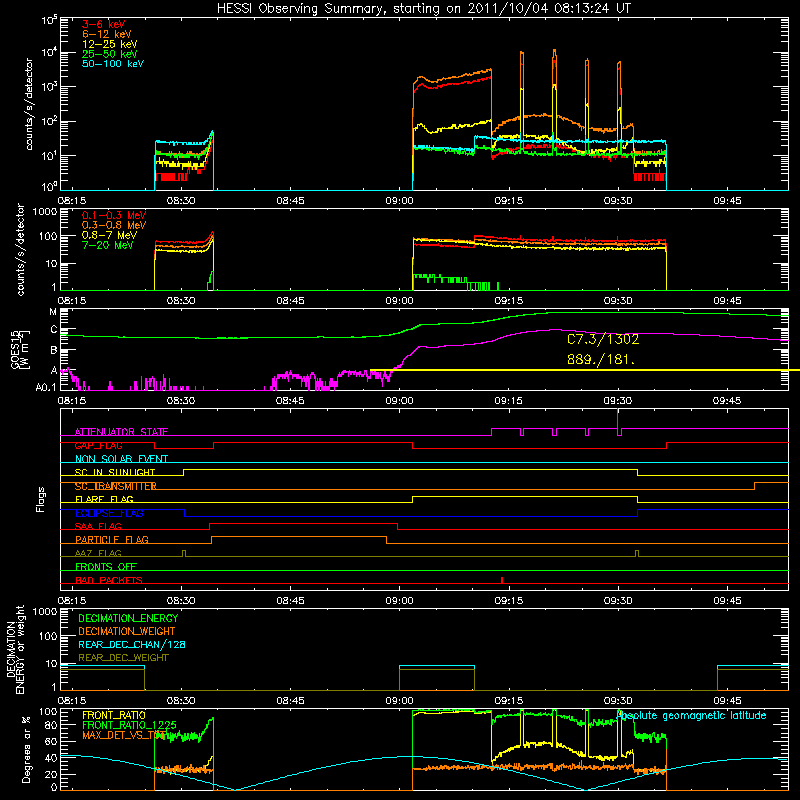Image resolution: width=800 pixels, height=800 pixels.
Task: Click the 09:45 tick label under GOES panel
Action: coord(727,401)
